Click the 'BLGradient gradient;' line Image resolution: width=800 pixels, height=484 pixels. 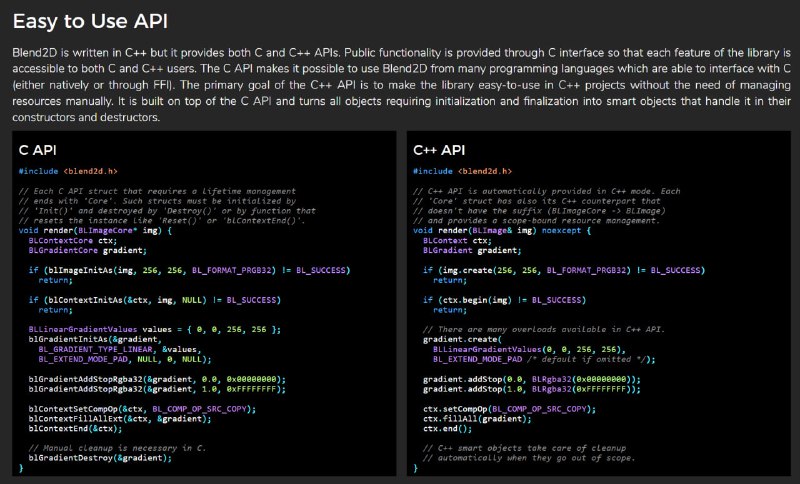(x=472, y=250)
